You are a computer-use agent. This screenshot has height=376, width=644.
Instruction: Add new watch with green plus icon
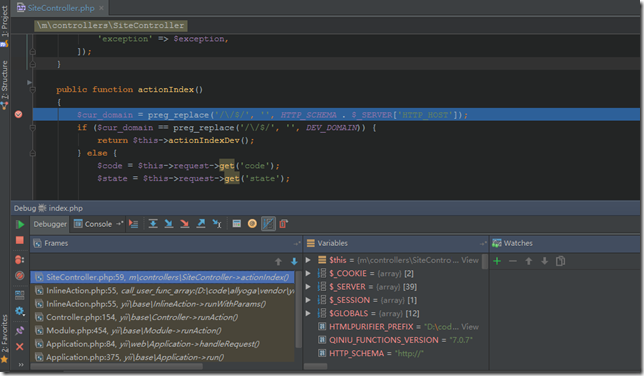tap(497, 261)
